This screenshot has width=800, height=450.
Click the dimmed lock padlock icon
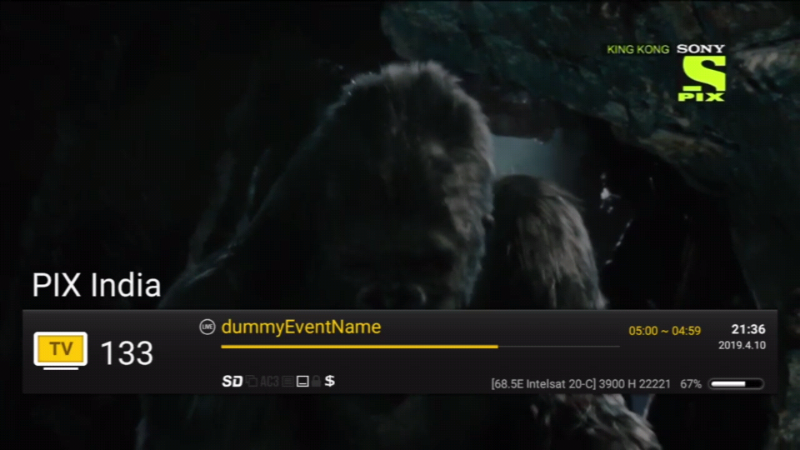pos(316,381)
